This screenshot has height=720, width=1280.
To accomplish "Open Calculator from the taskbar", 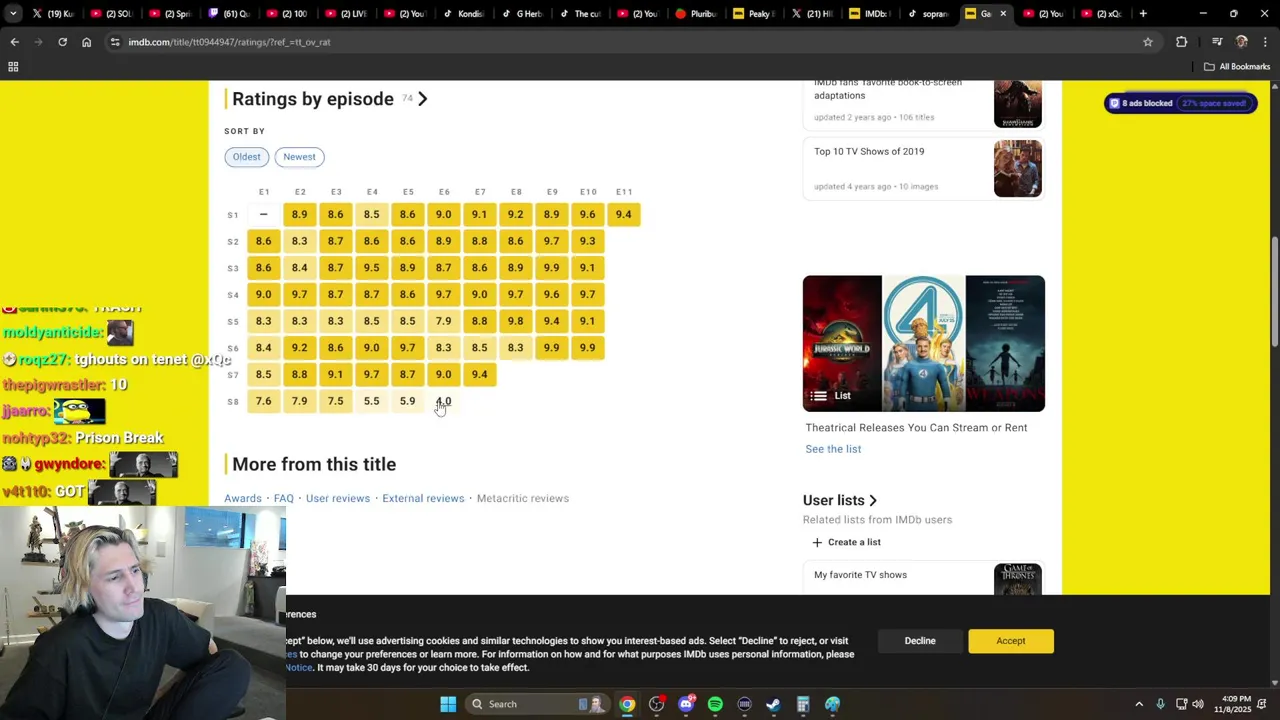I will click(x=803, y=704).
